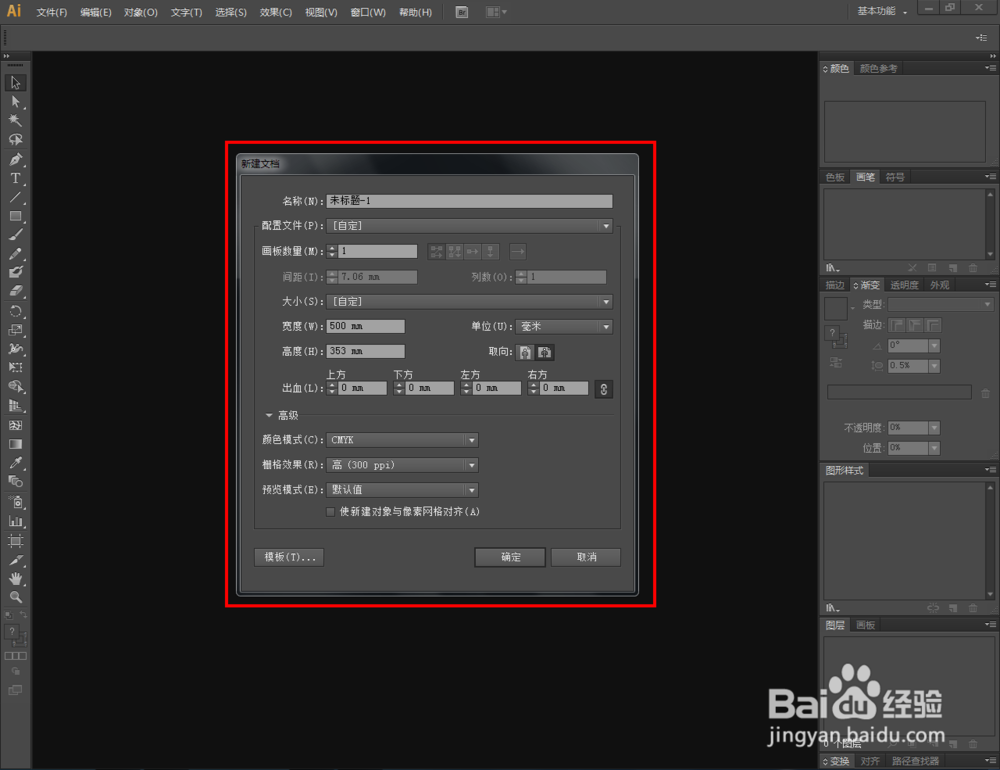Image resolution: width=1000 pixels, height=770 pixels.
Task: Select the Hand tool
Action: (15, 579)
